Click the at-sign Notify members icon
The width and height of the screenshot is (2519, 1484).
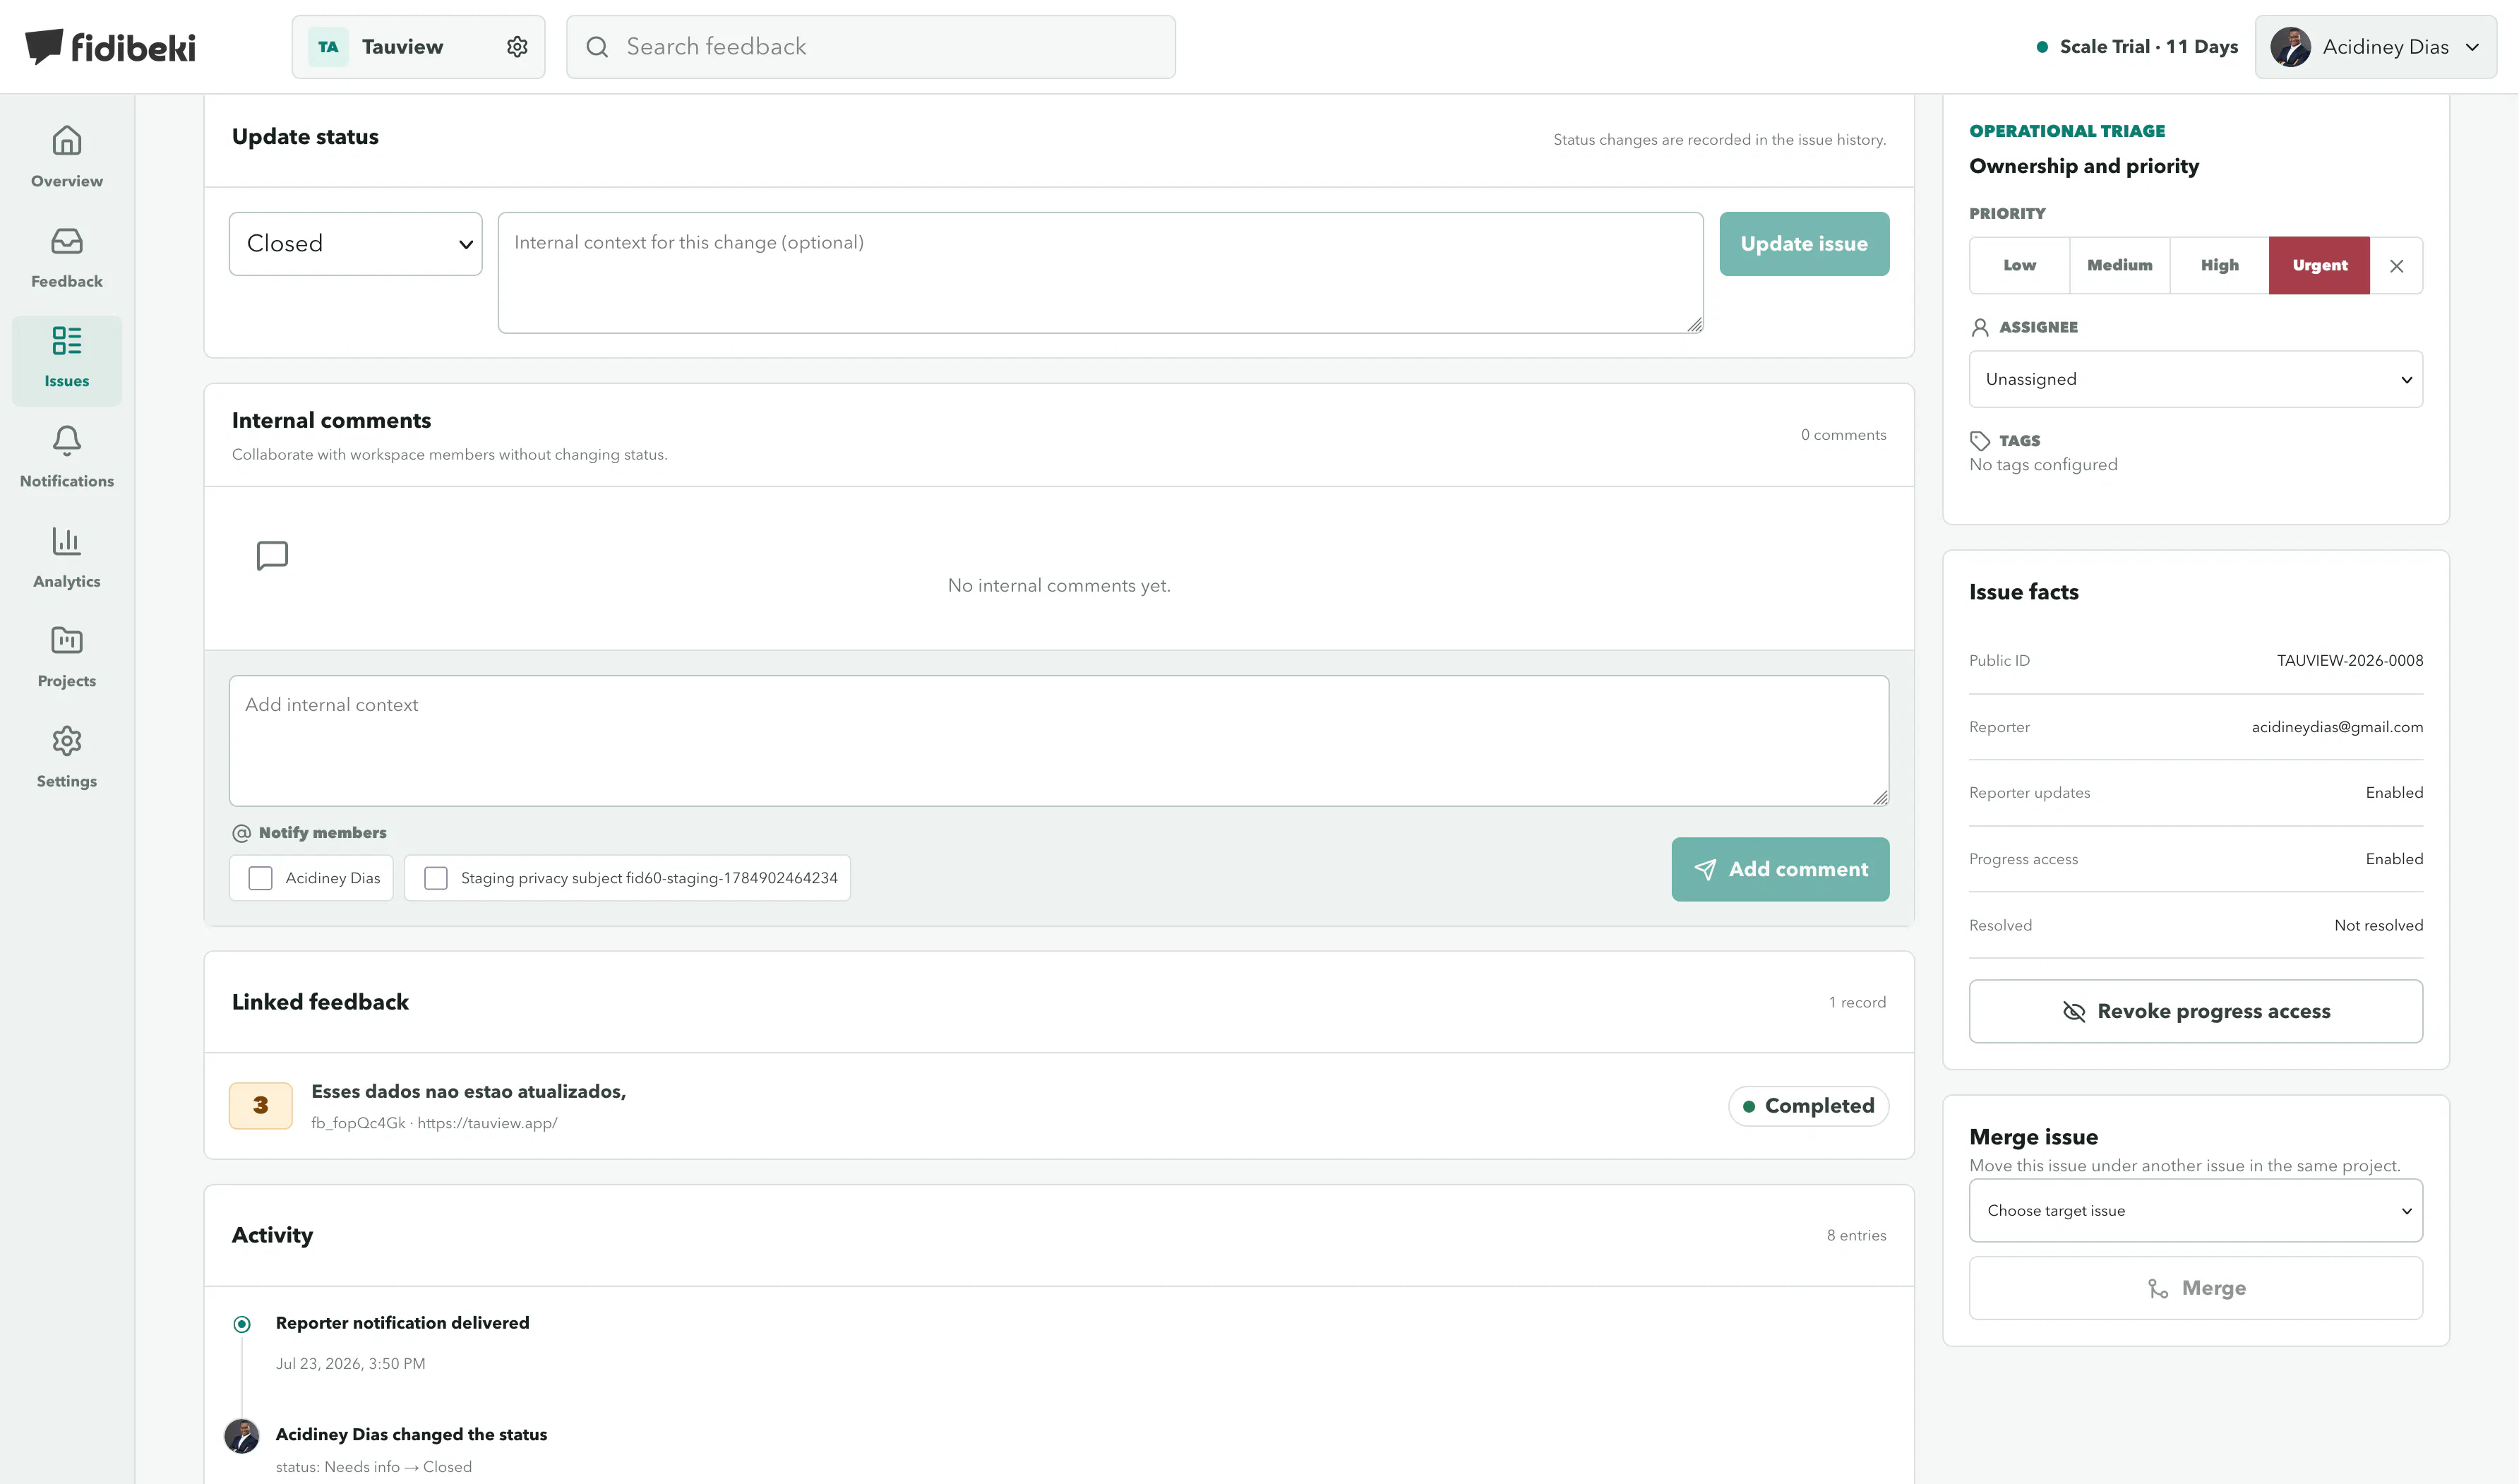[x=242, y=833]
